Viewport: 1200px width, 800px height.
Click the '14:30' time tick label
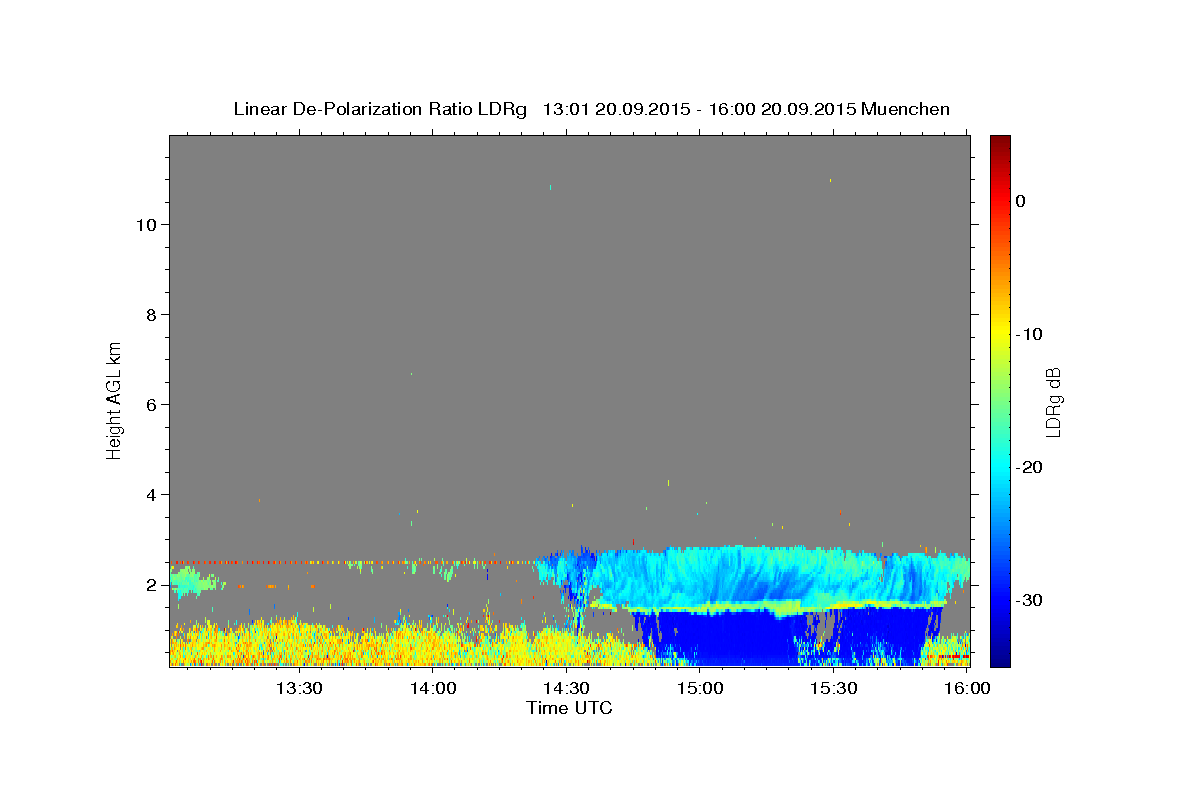pyautogui.click(x=566, y=688)
